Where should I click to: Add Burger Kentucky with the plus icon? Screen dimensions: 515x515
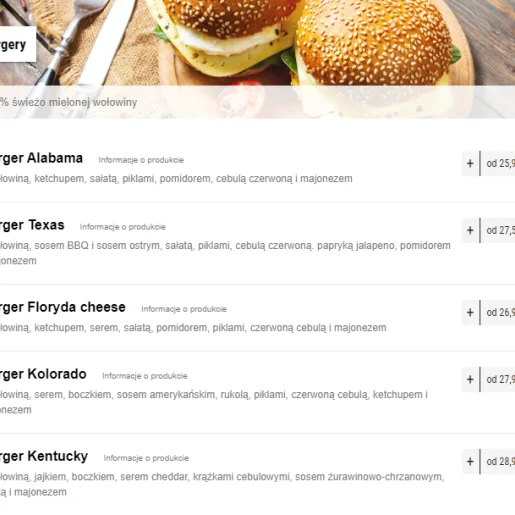pos(470,462)
